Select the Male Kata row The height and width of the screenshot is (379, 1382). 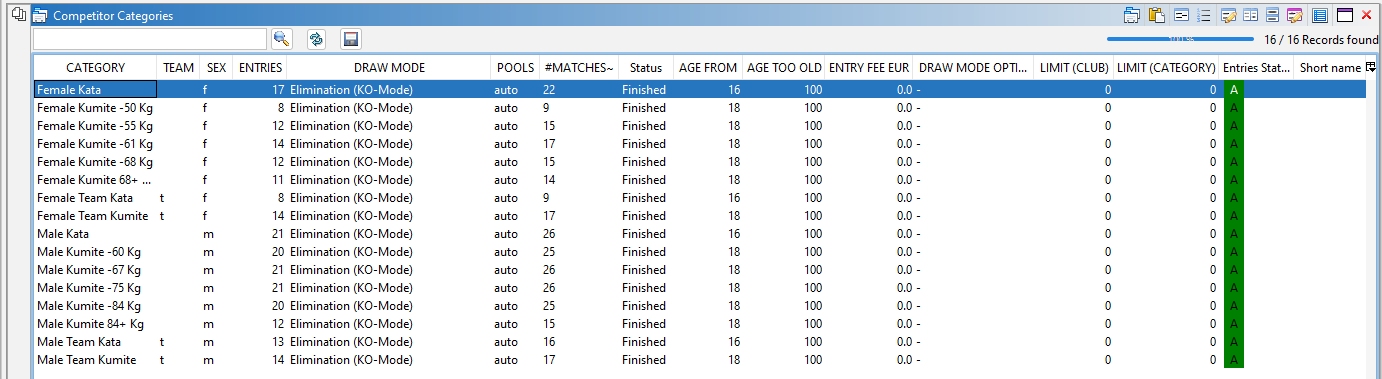pos(699,234)
